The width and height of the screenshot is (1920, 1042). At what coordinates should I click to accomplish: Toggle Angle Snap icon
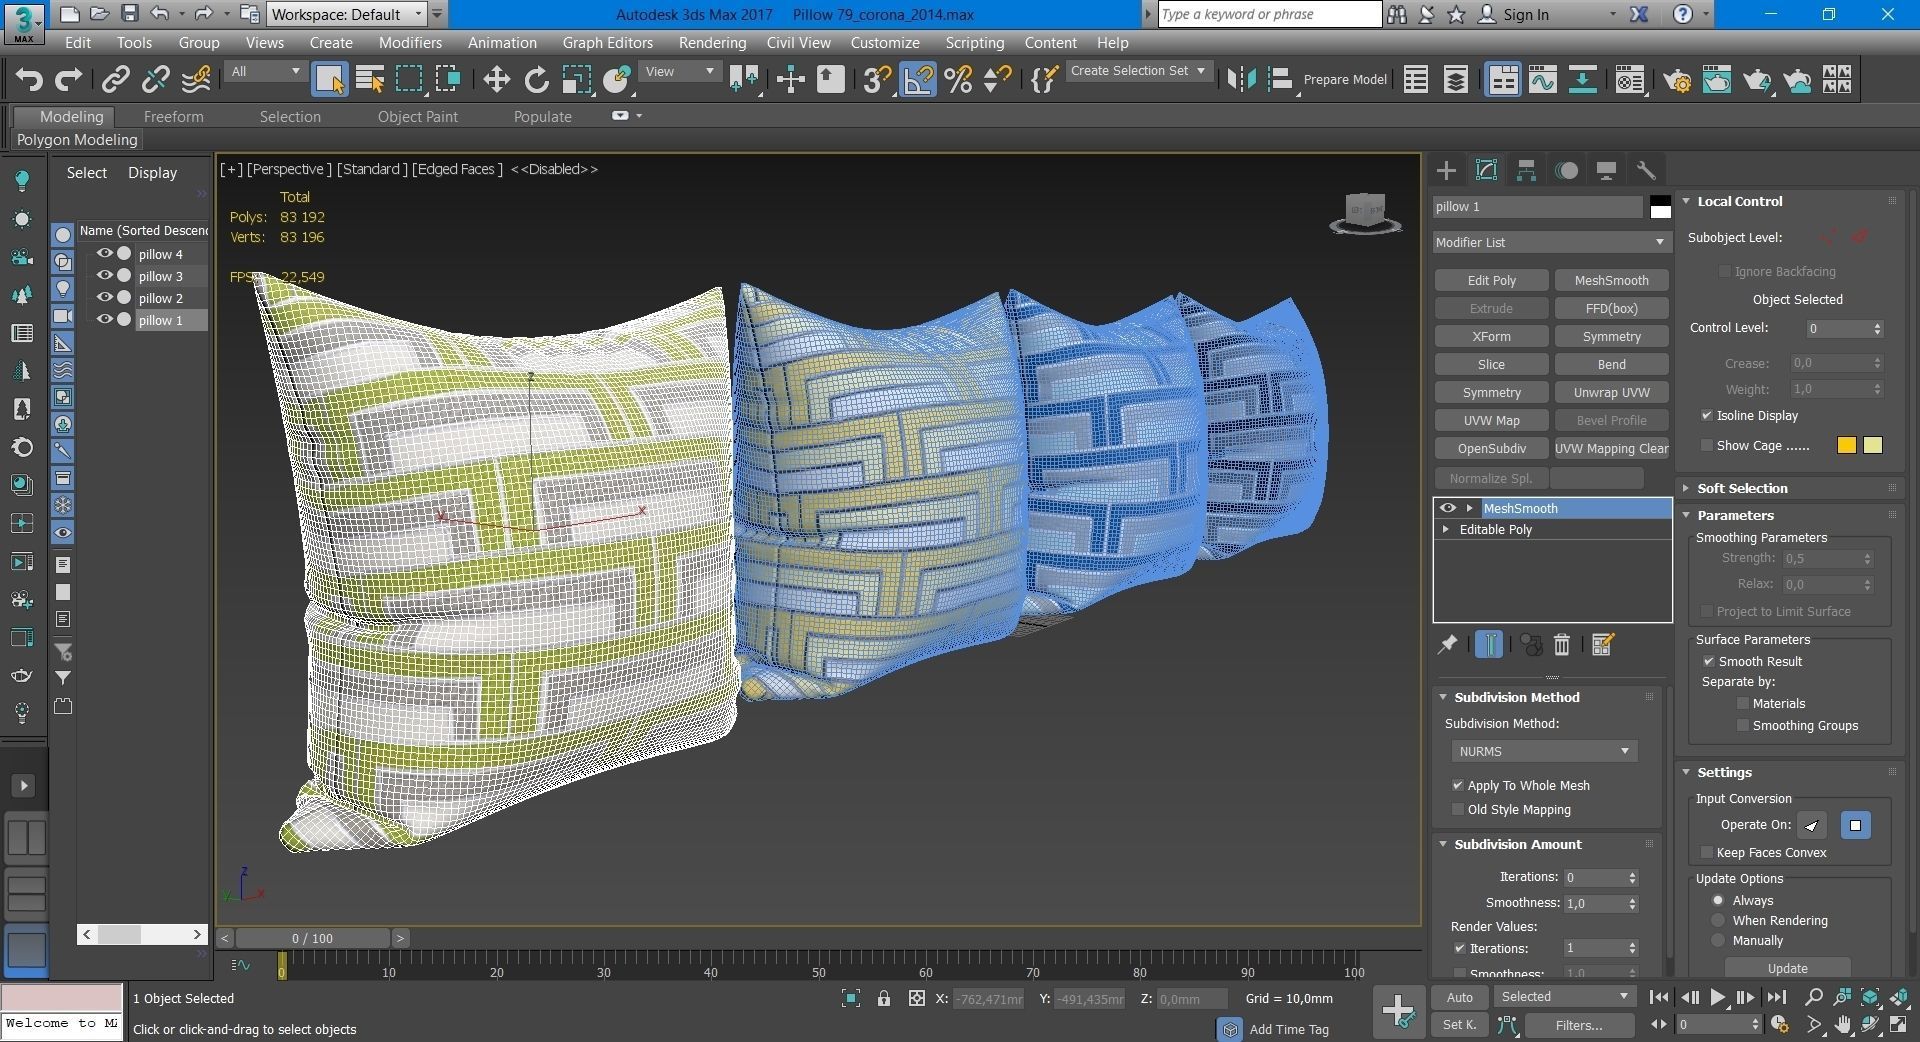[x=918, y=79]
